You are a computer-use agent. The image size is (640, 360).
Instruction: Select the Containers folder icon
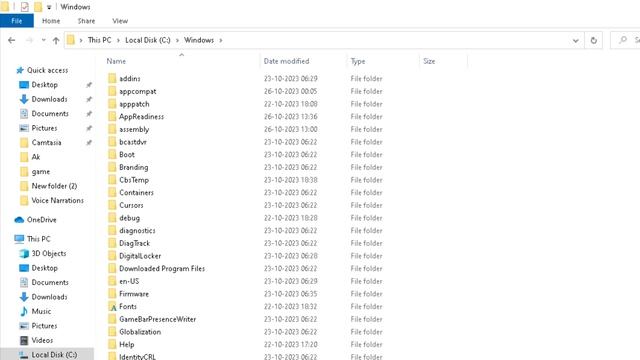(x=112, y=192)
